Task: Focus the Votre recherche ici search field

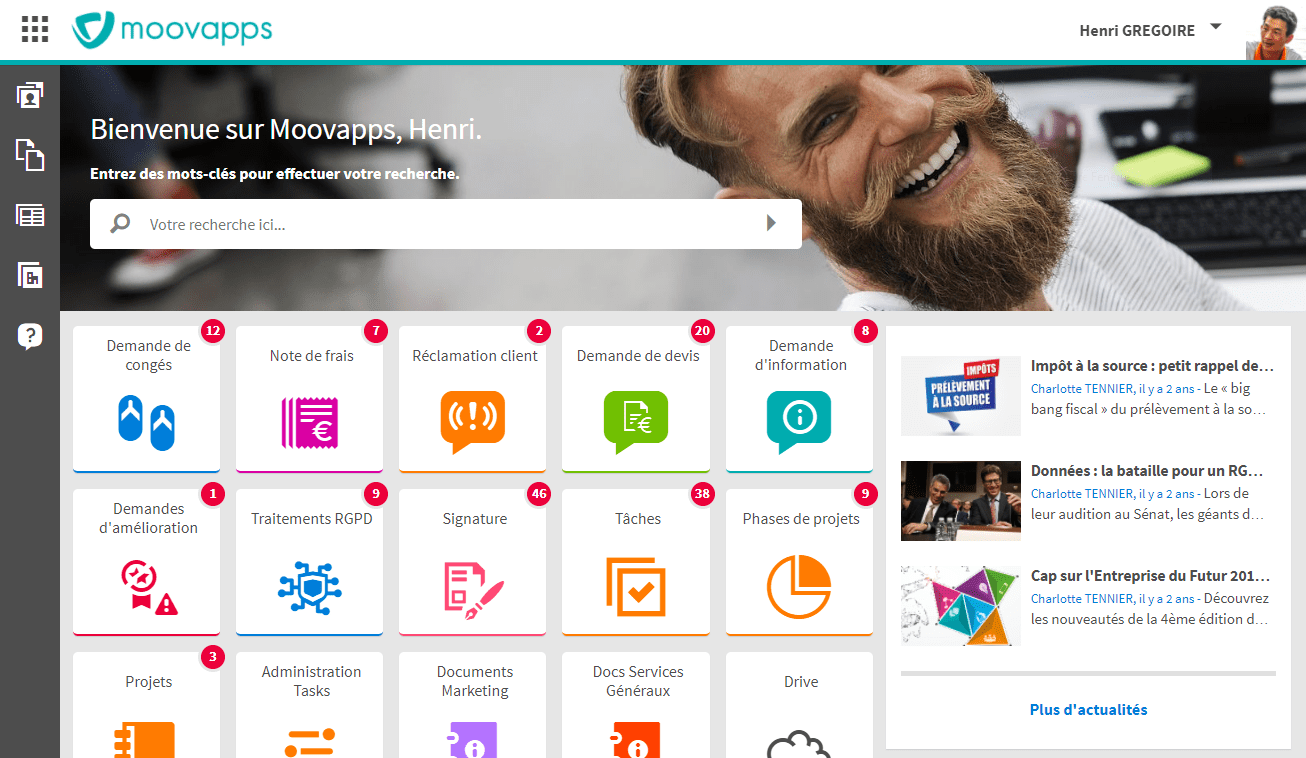Action: [446, 224]
